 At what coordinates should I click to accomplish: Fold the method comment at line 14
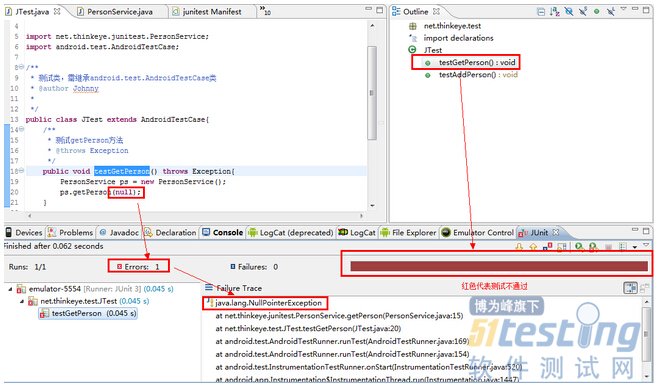(21, 129)
